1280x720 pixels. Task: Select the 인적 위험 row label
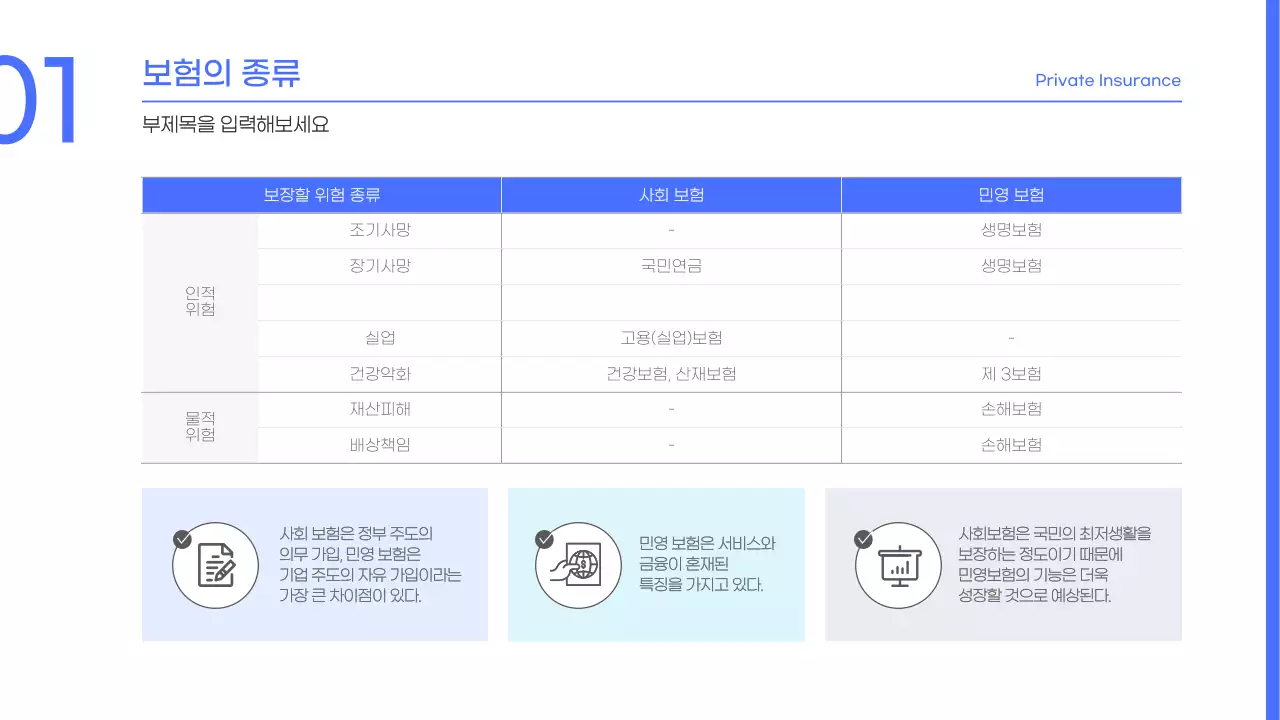(x=200, y=302)
